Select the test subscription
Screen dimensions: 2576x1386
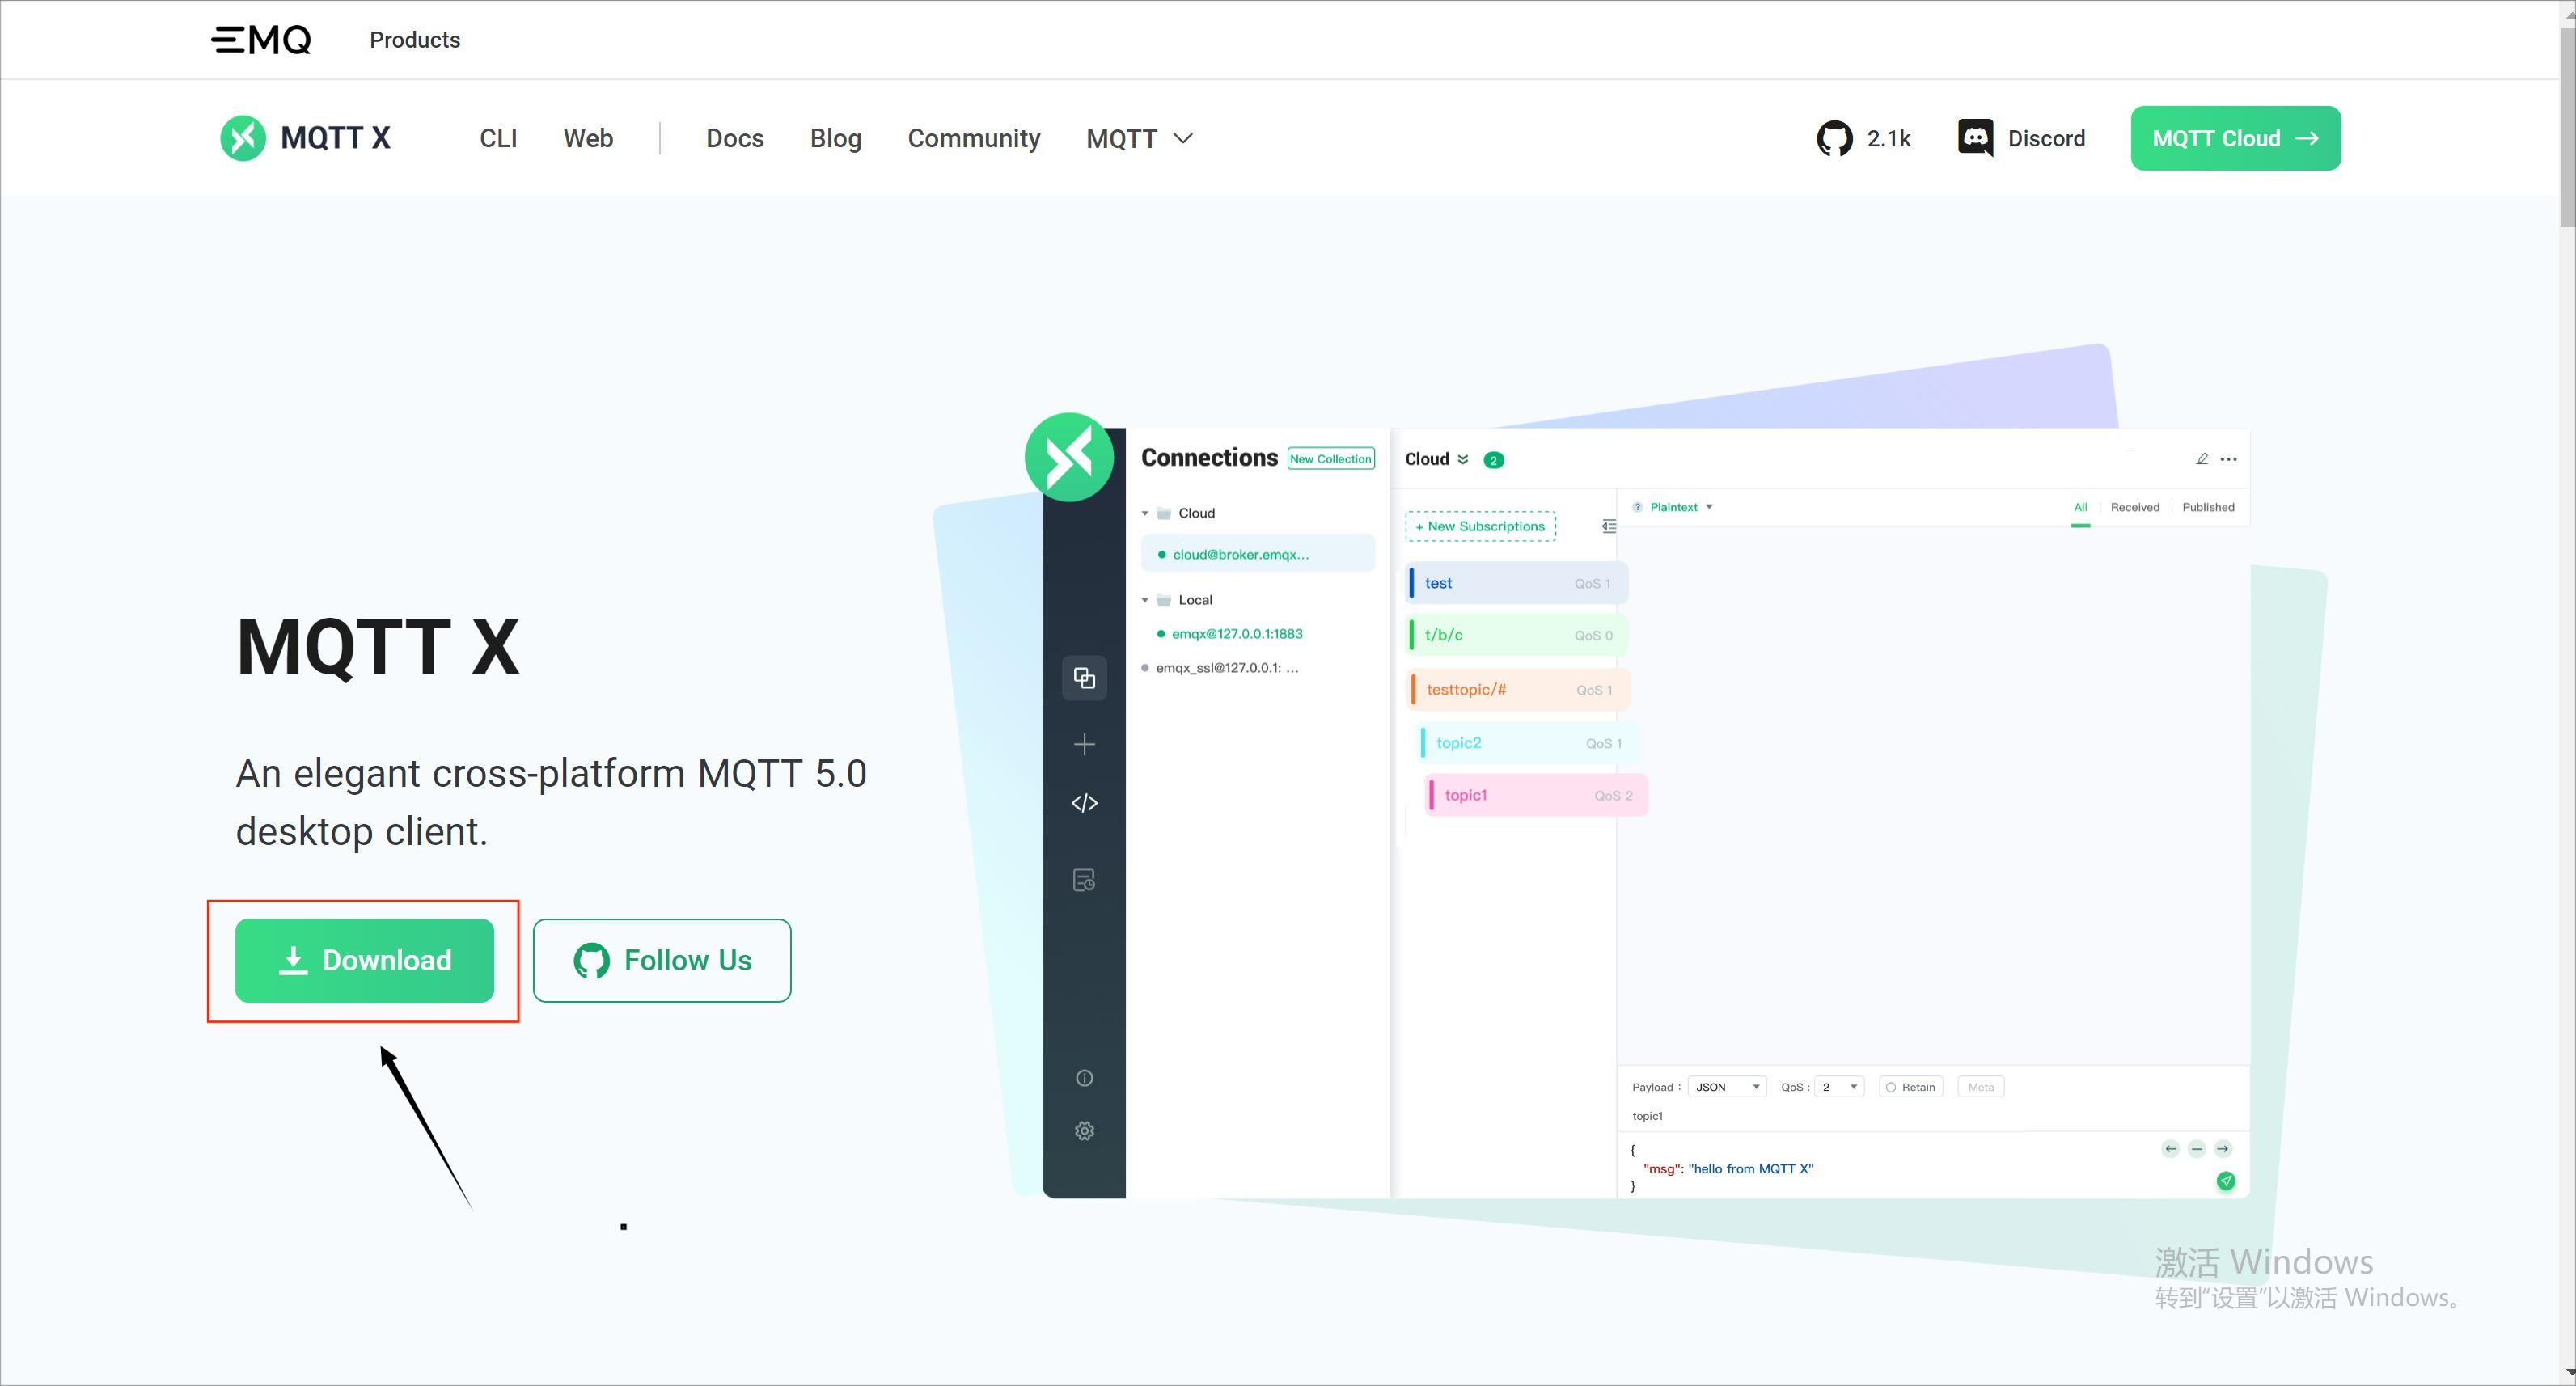pyautogui.click(x=1518, y=583)
